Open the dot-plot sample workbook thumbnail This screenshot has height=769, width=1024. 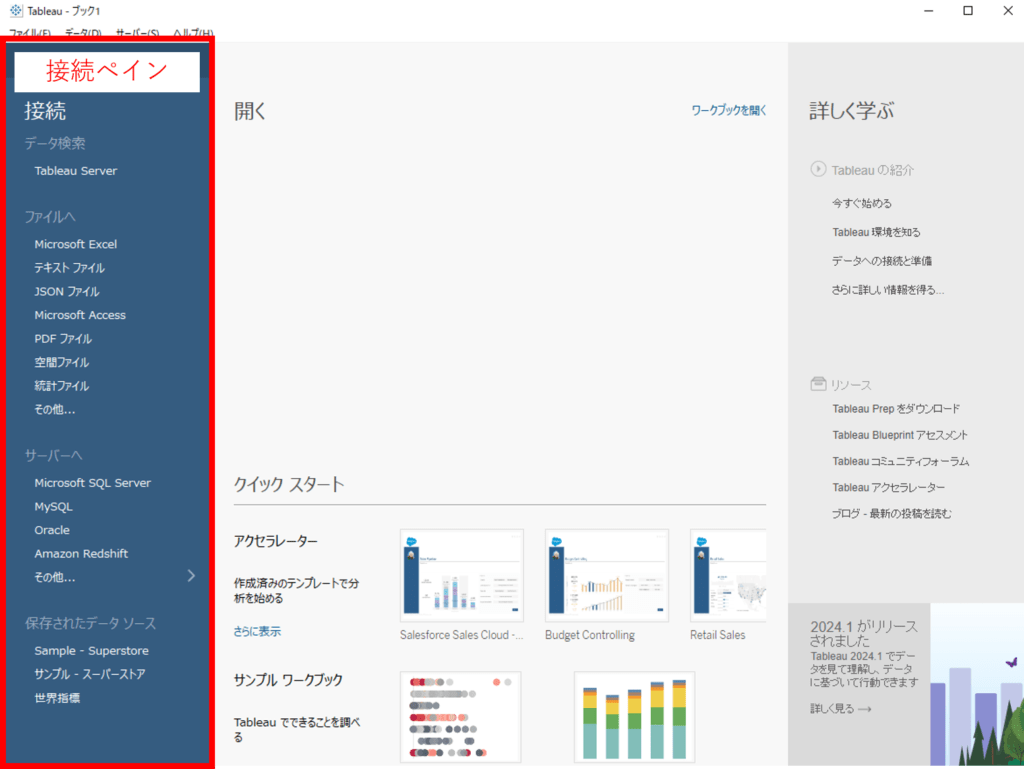(460, 717)
